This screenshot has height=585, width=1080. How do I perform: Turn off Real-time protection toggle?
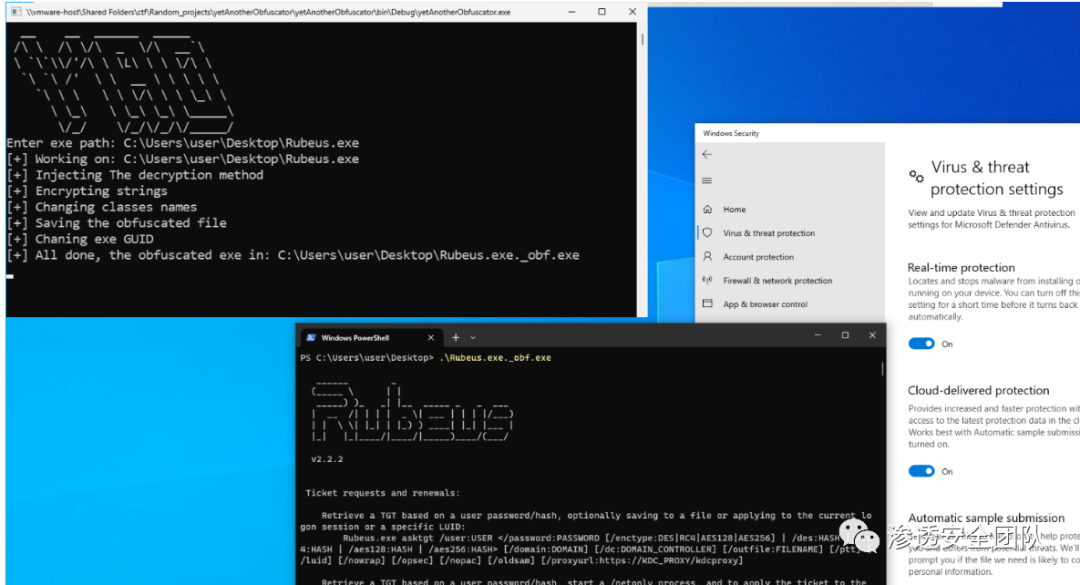[921, 344]
